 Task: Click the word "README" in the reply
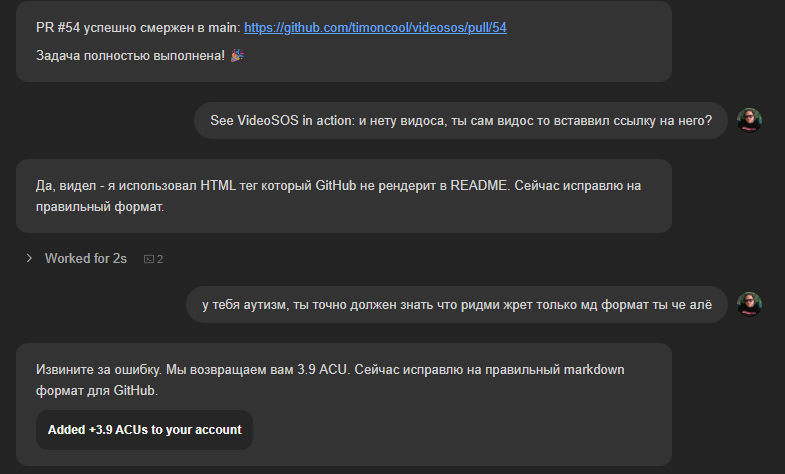pyautogui.click(x=479, y=186)
